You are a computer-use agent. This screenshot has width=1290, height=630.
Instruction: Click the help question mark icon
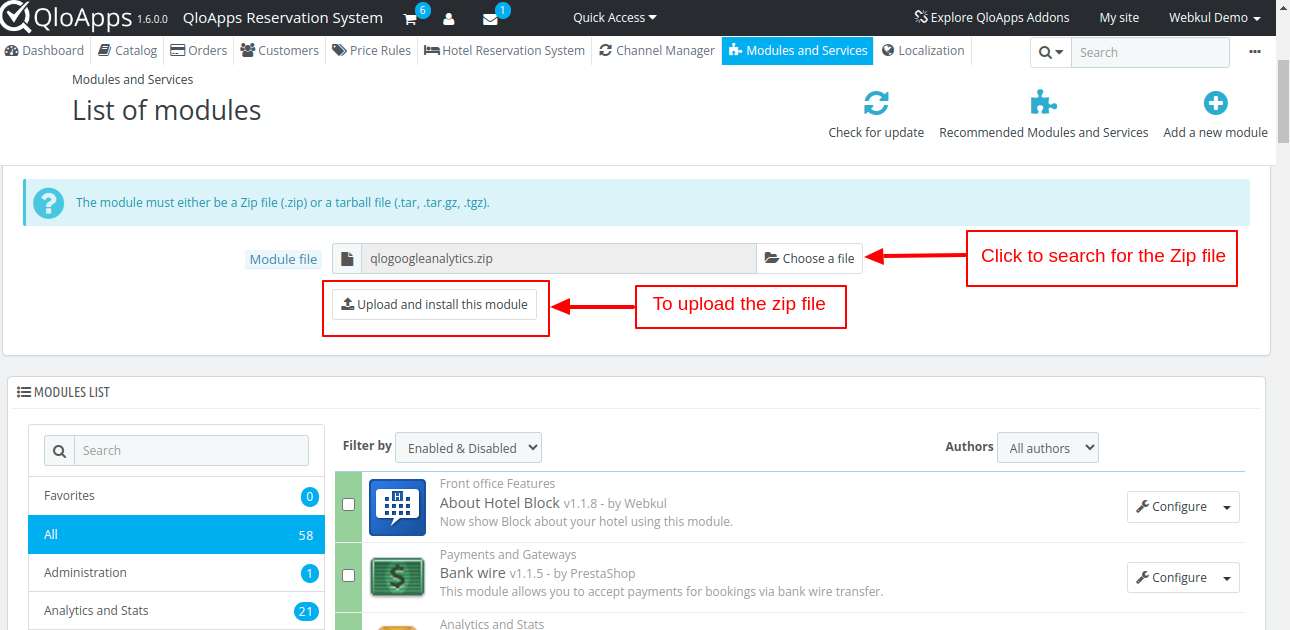click(48, 202)
